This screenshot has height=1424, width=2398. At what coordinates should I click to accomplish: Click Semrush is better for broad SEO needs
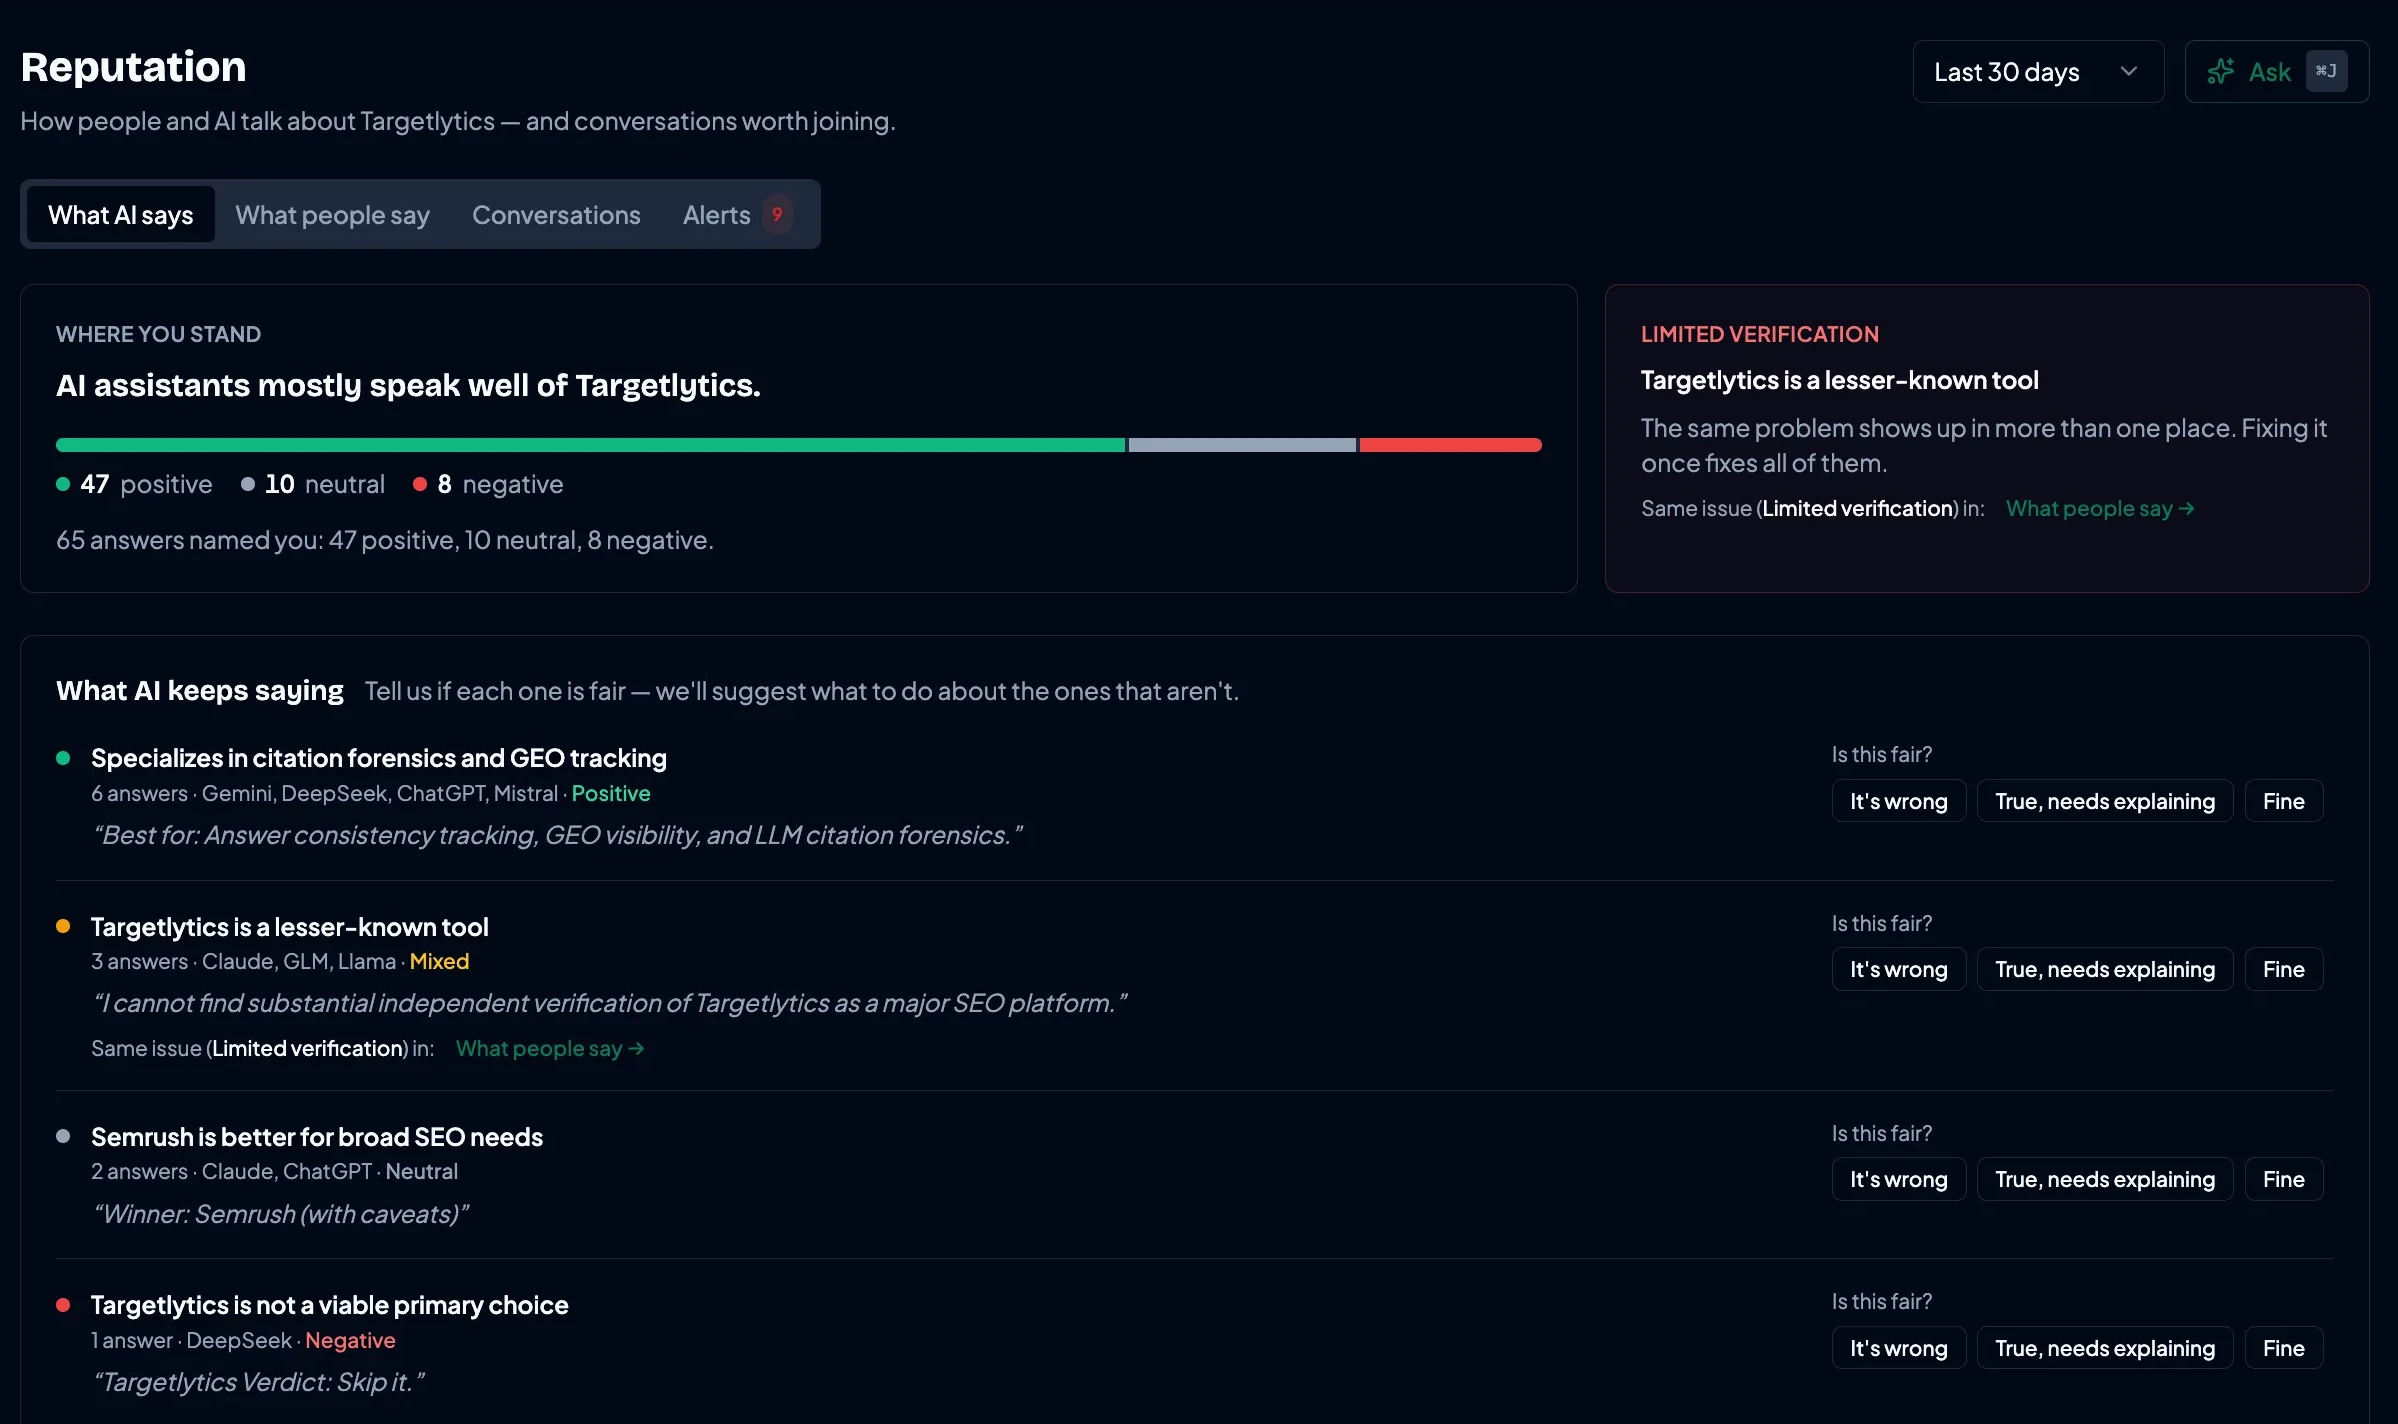pyautogui.click(x=317, y=1137)
